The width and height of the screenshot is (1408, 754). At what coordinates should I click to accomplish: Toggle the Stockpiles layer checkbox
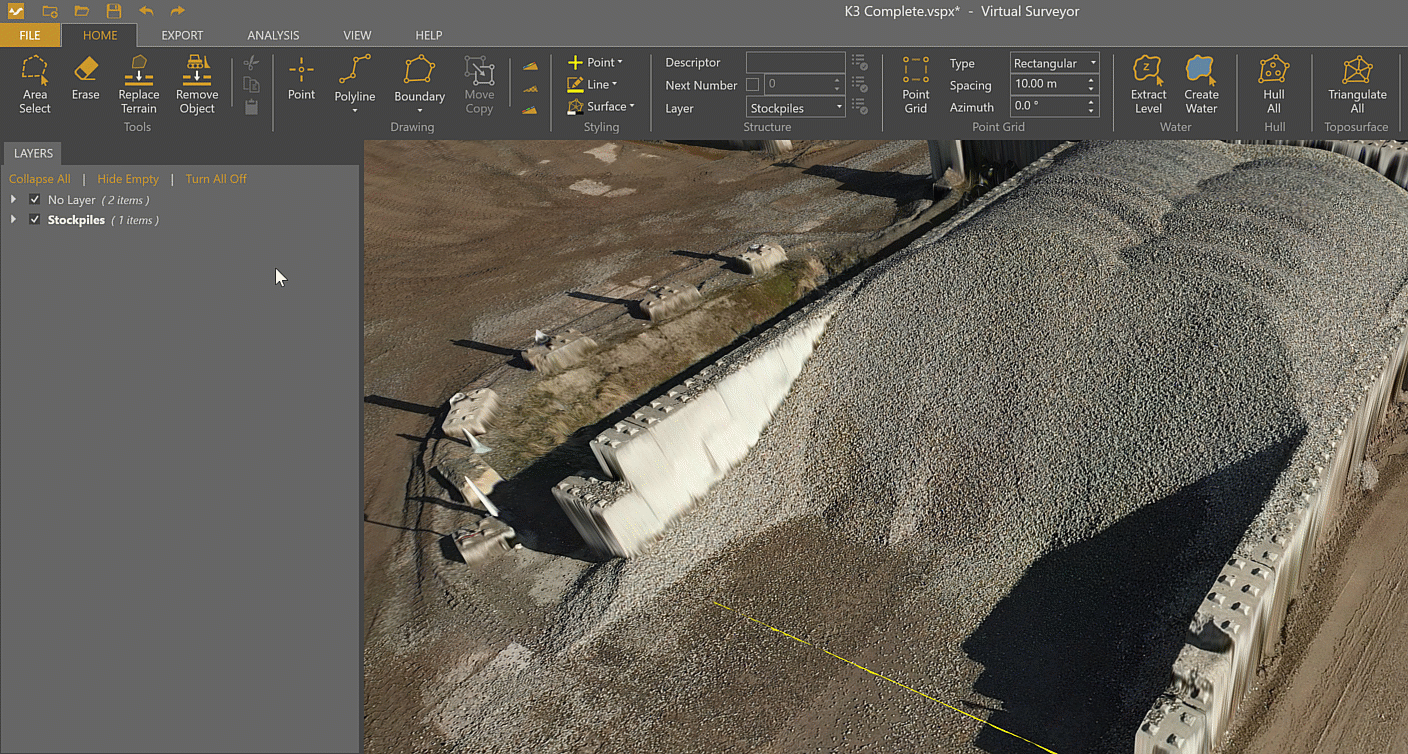click(x=35, y=219)
